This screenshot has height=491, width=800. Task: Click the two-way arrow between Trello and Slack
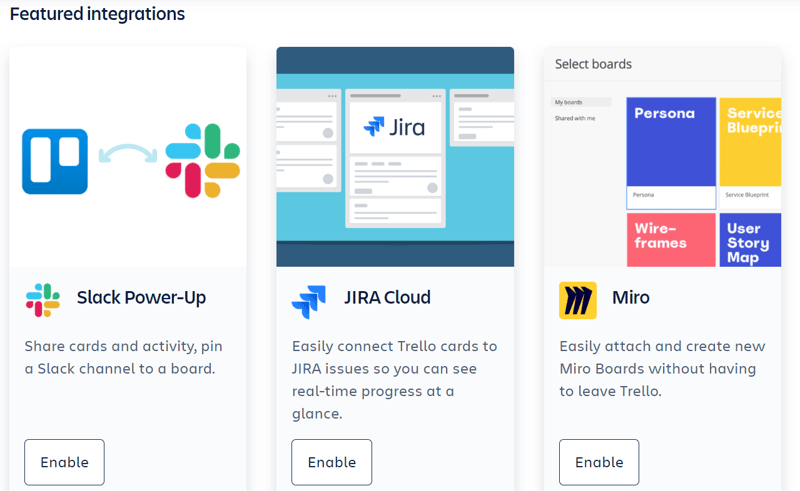(128, 153)
